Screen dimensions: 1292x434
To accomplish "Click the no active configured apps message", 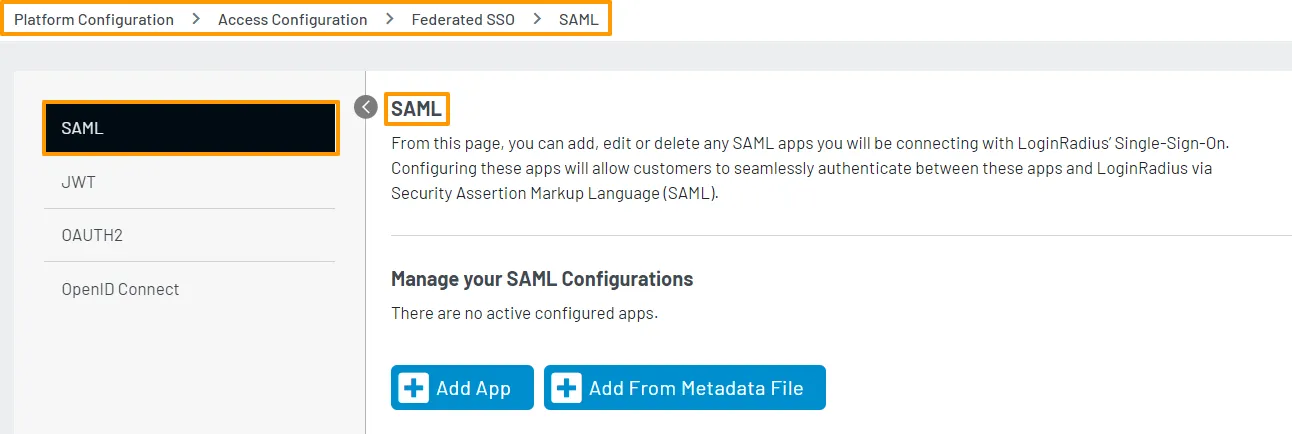I will [x=524, y=314].
